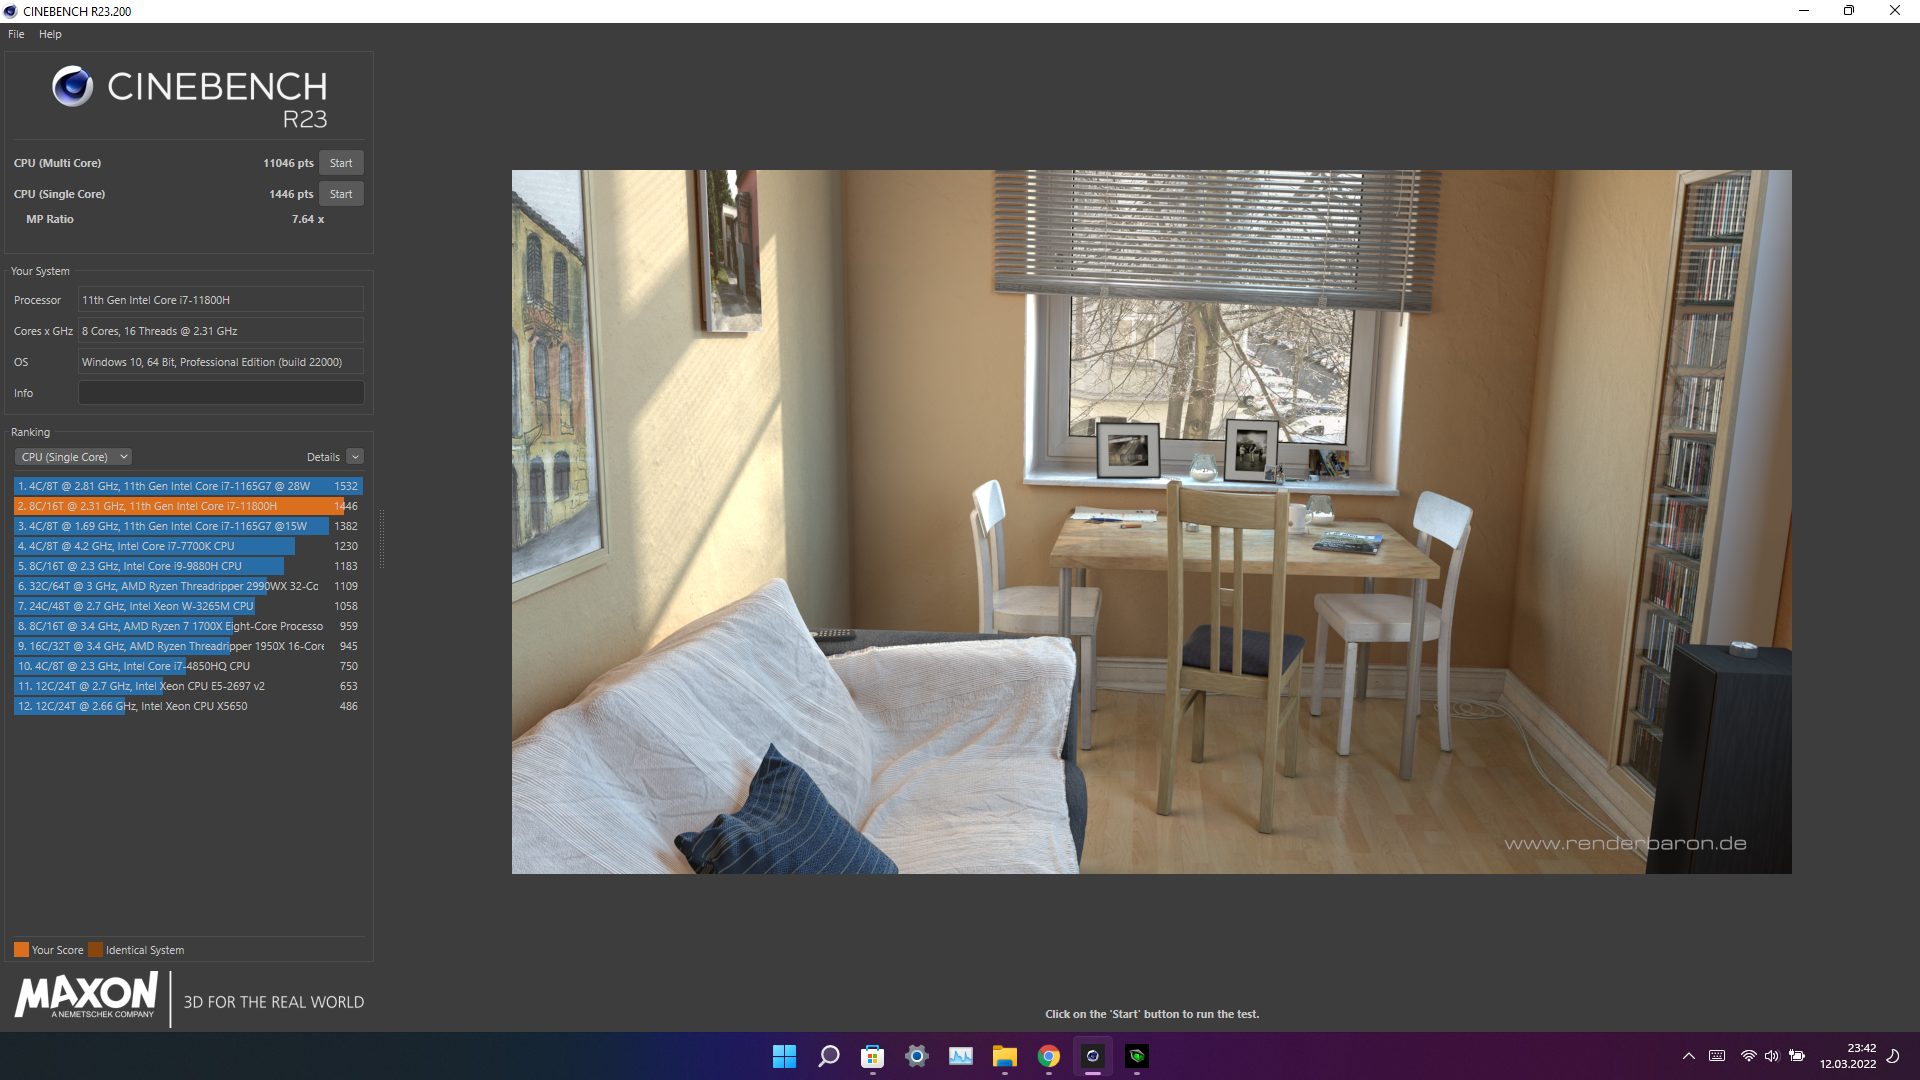Click the empty Info input field
Image resolution: width=1920 pixels, height=1080 pixels.
click(221, 393)
